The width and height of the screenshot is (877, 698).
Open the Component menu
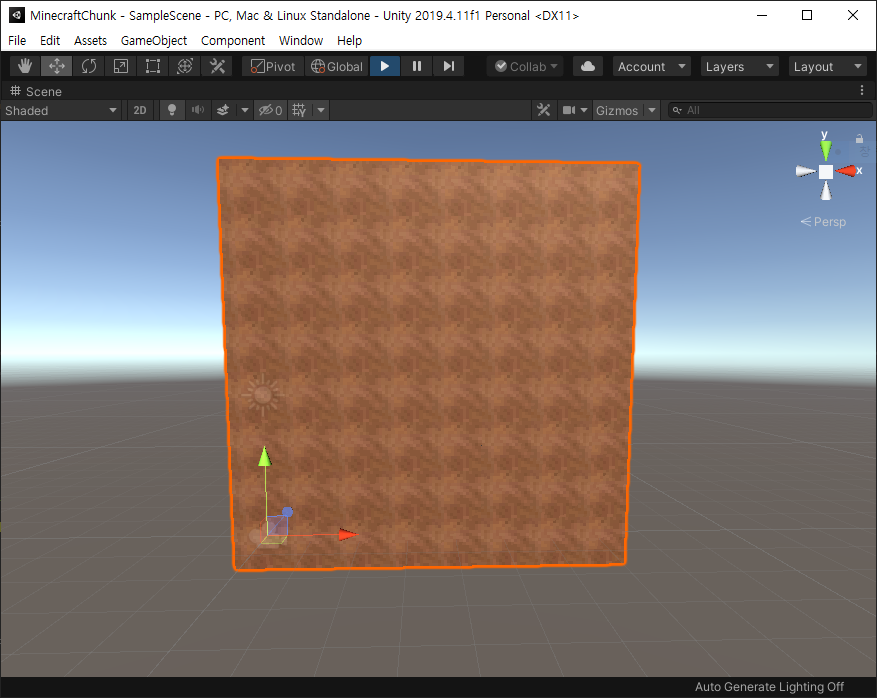[x=233, y=40]
